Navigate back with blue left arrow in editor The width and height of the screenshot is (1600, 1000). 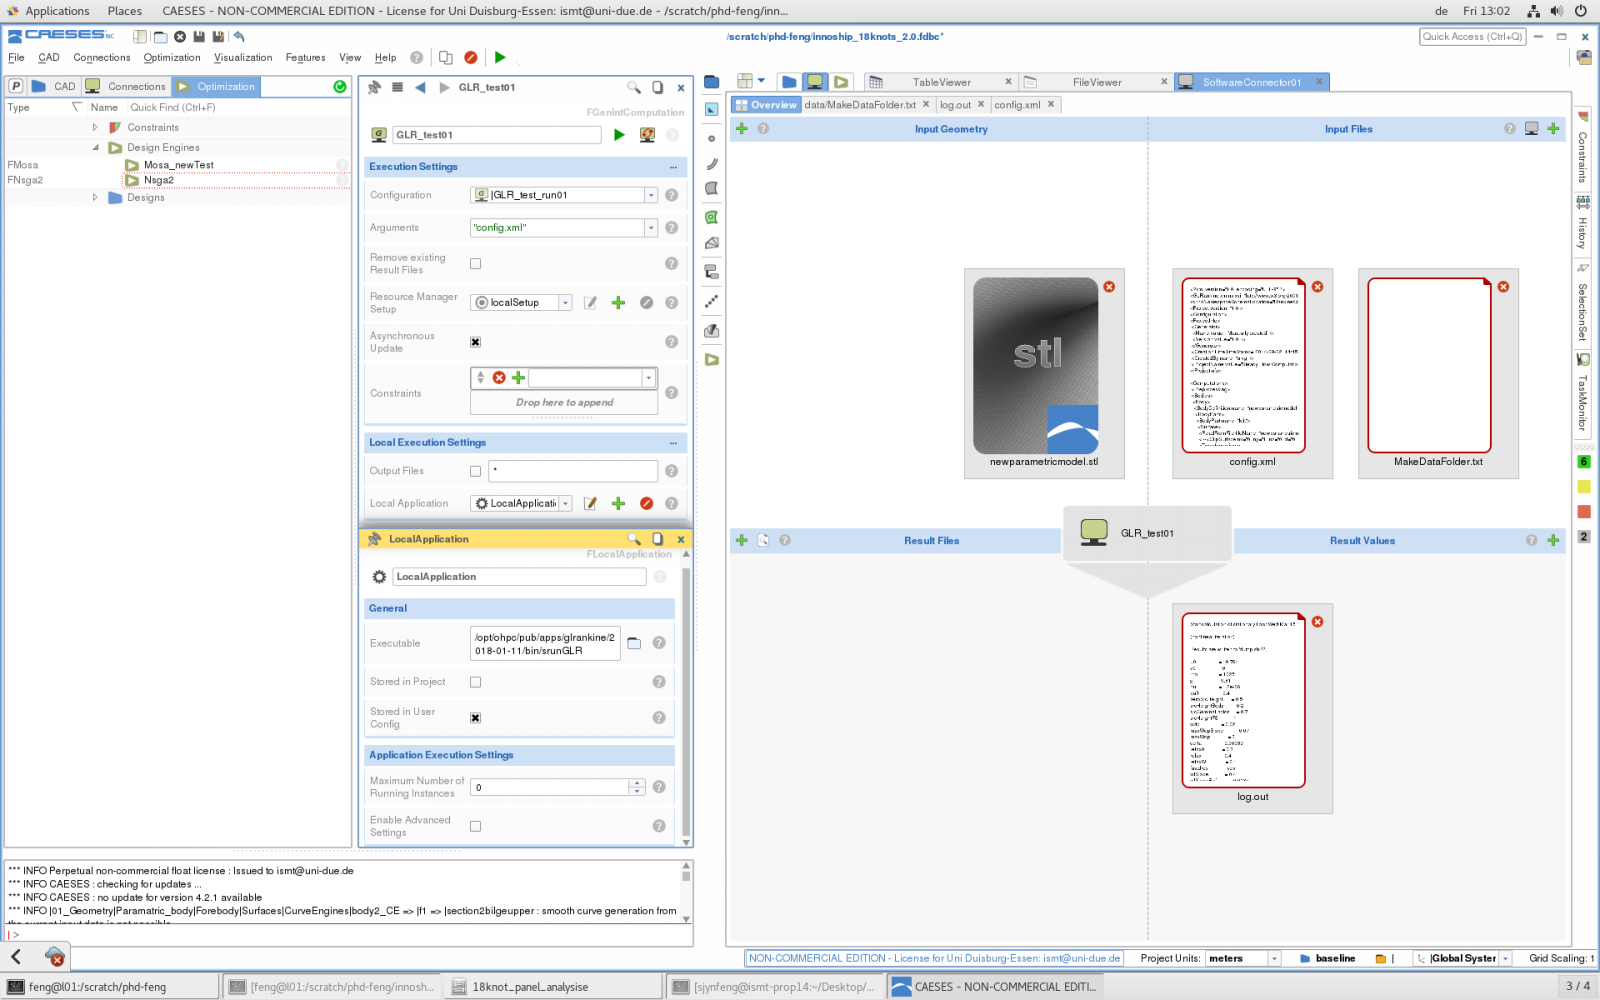pyautogui.click(x=420, y=88)
